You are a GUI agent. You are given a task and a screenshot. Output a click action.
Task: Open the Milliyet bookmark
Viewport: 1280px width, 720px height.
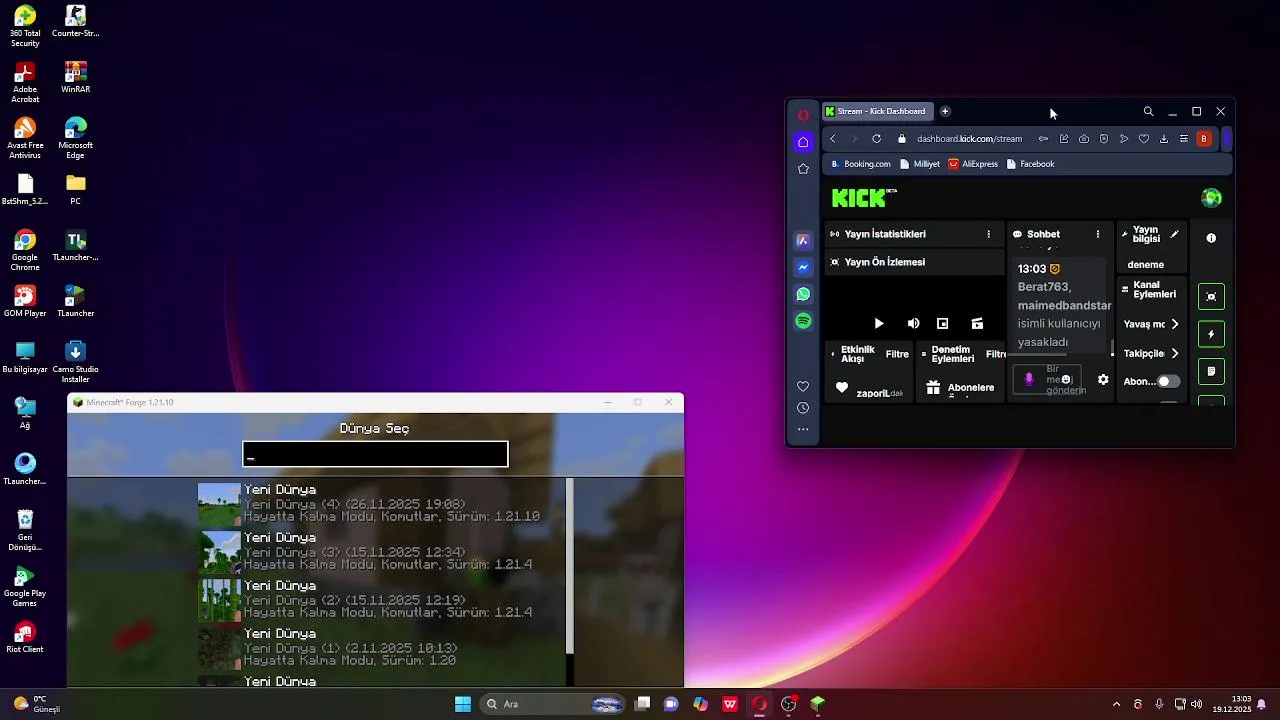click(920, 164)
